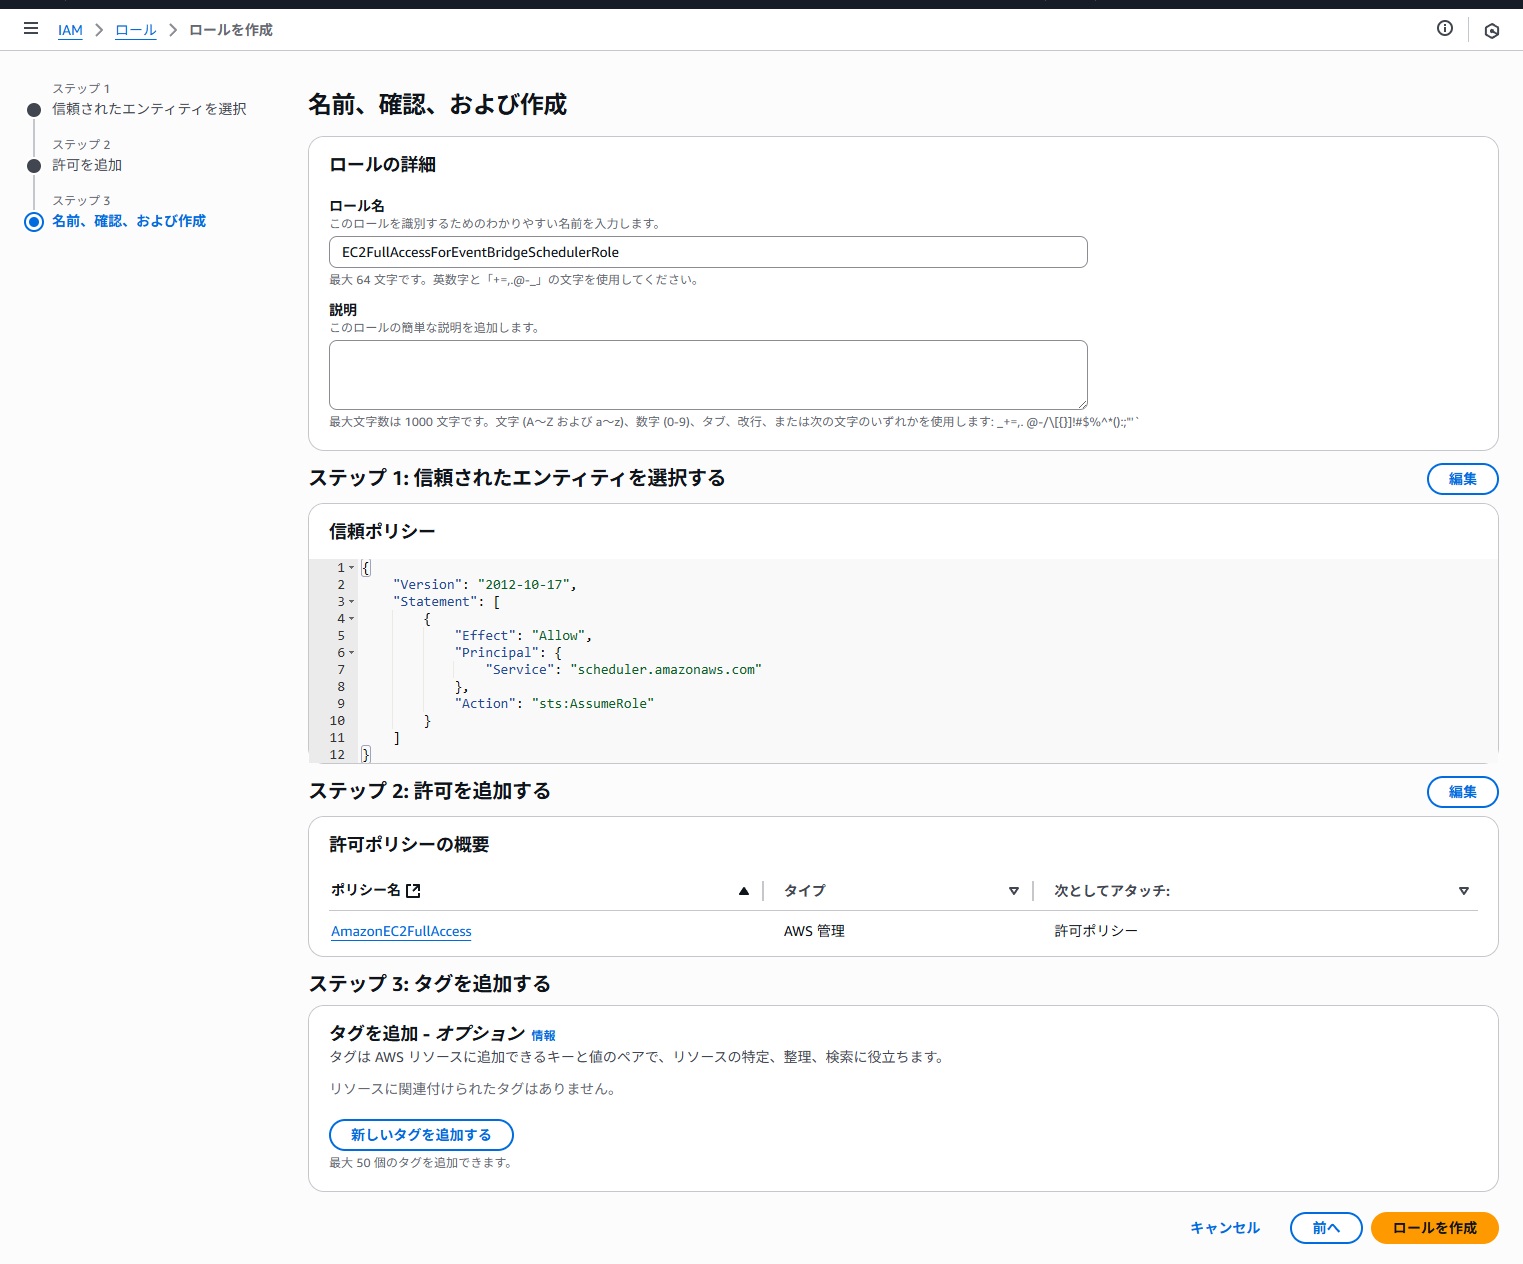Collapse the Statement fold arrow on line 3
The width and height of the screenshot is (1523, 1264).
(x=351, y=602)
